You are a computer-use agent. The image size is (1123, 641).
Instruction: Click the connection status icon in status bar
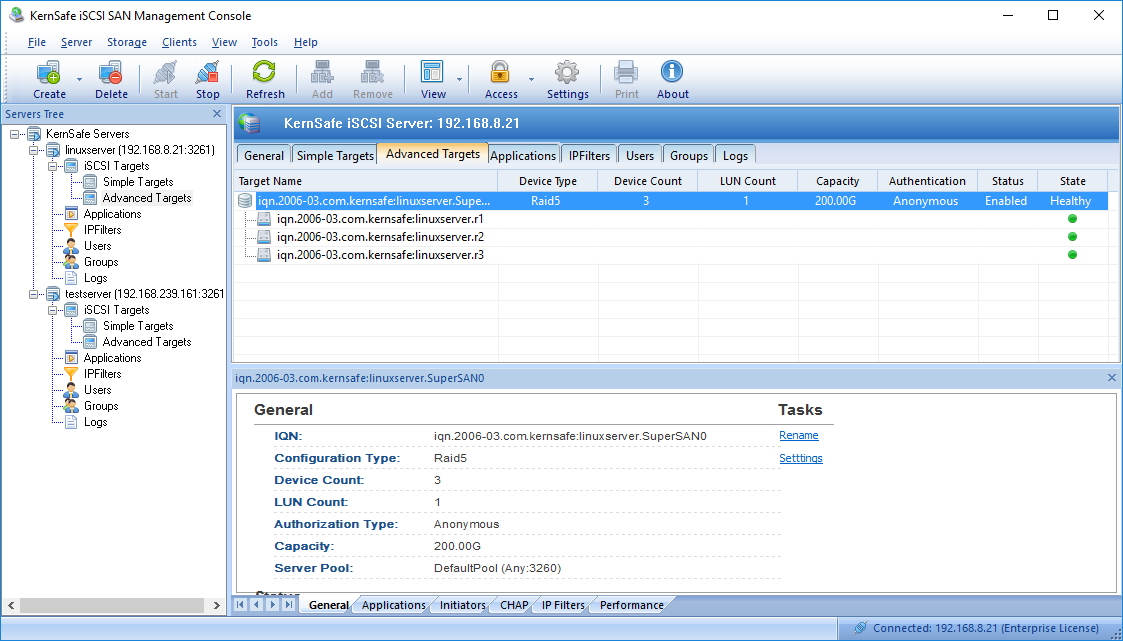point(860,628)
